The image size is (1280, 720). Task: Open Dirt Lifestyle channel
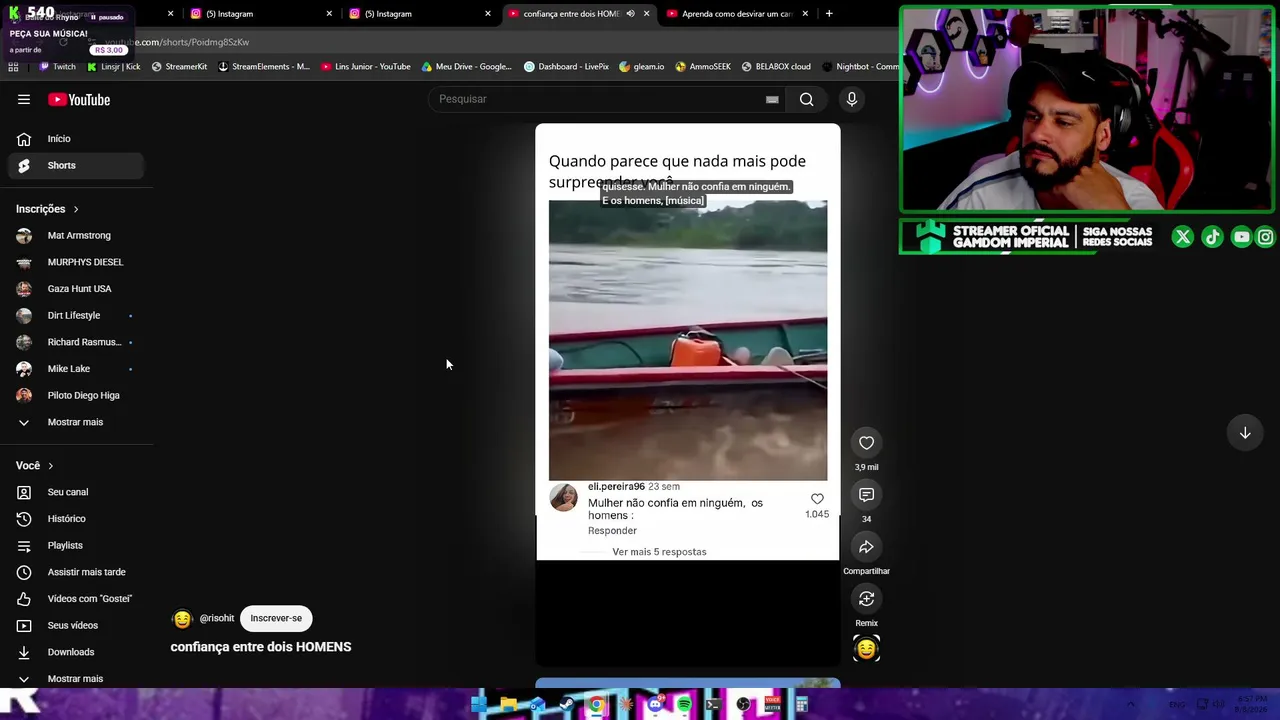coord(75,316)
